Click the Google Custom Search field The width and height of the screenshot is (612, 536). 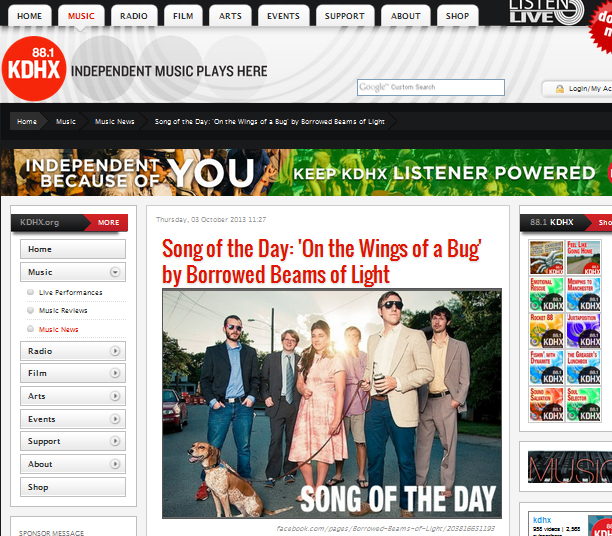[431, 87]
